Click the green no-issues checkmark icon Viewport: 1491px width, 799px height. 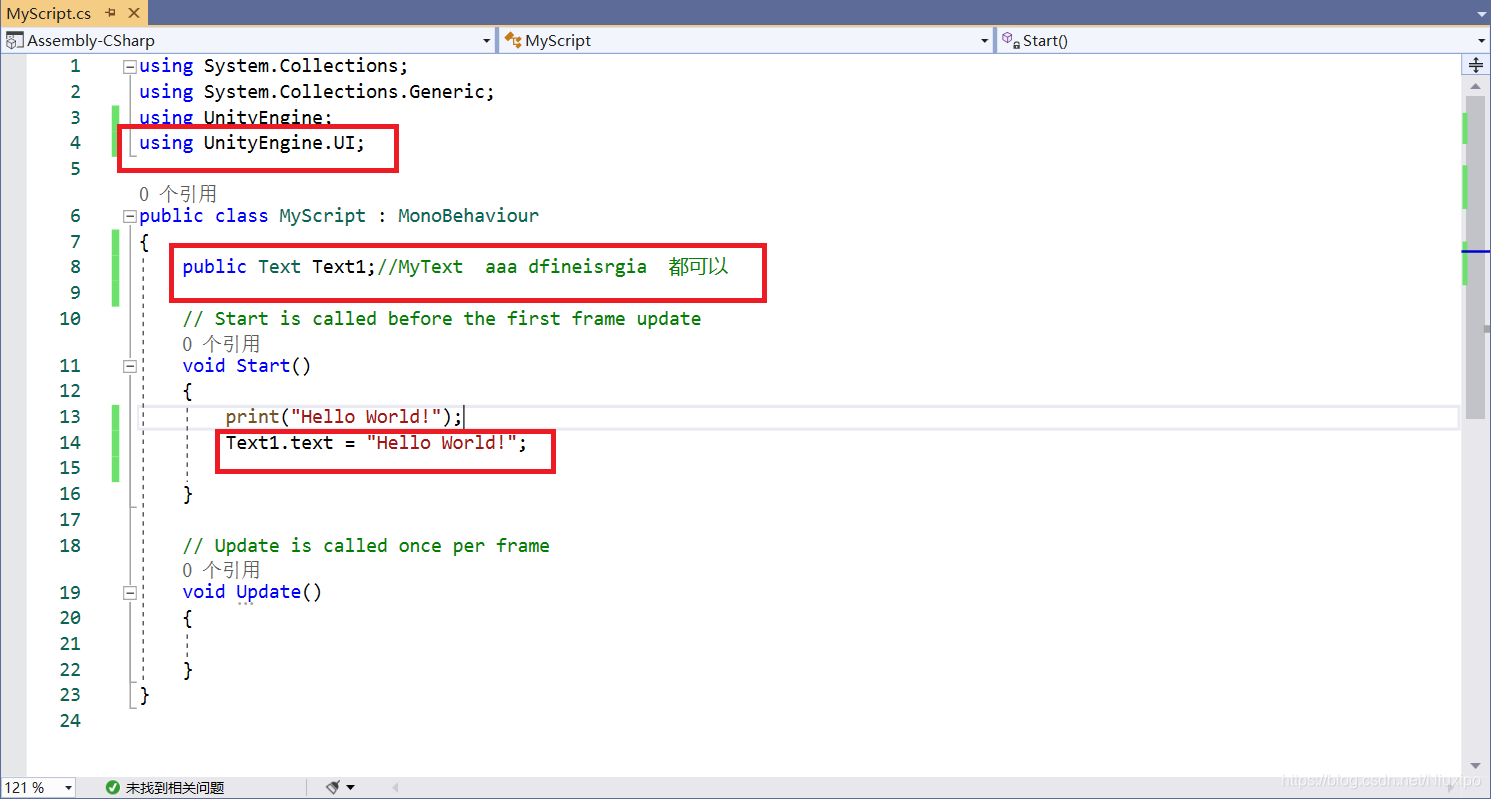click(113, 788)
